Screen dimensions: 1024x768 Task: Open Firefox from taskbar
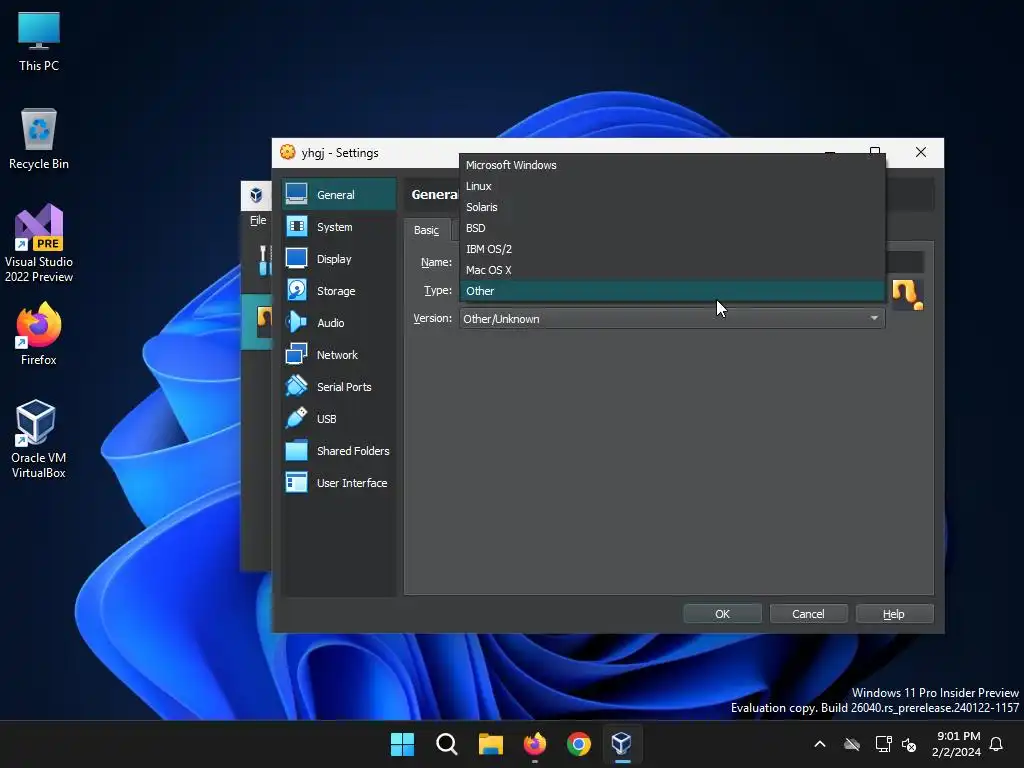tap(535, 744)
